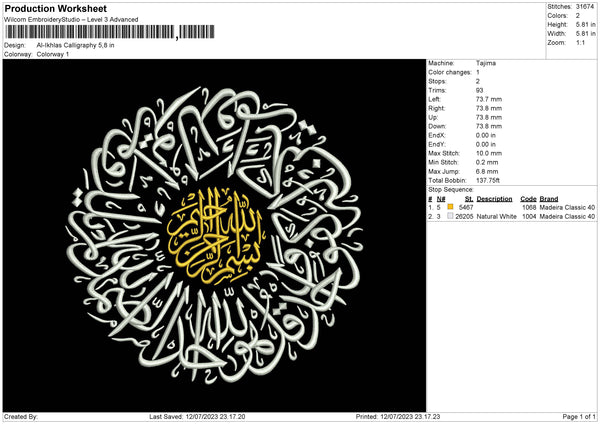Image resolution: width=600 pixels, height=424 pixels.
Task: Click Min Stitch value '0.2 mm'
Action: pyautogui.click(x=487, y=162)
